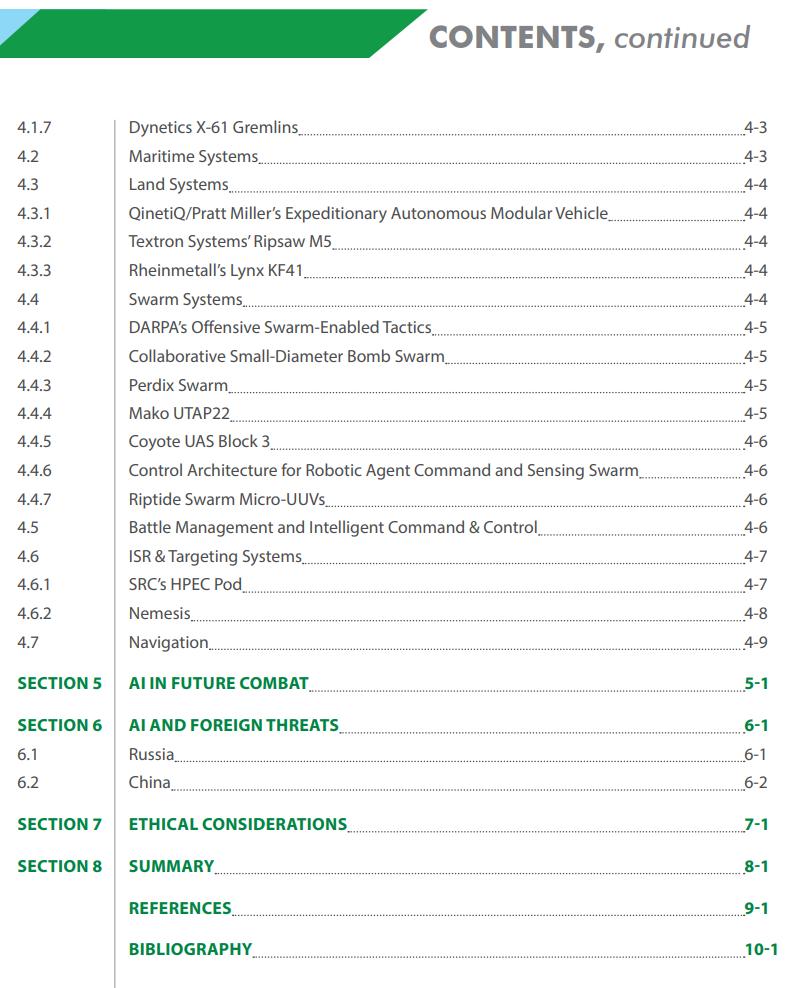The width and height of the screenshot is (791, 988).
Task: Click section number 4.6.1
Action: (x=33, y=585)
